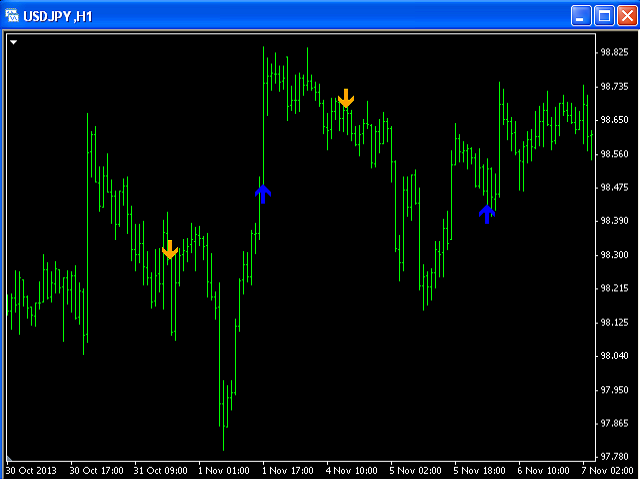Image resolution: width=640 pixels, height=480 pixels.
Task: Click the 98.040 price label
Action: click(x=614, y=356)
